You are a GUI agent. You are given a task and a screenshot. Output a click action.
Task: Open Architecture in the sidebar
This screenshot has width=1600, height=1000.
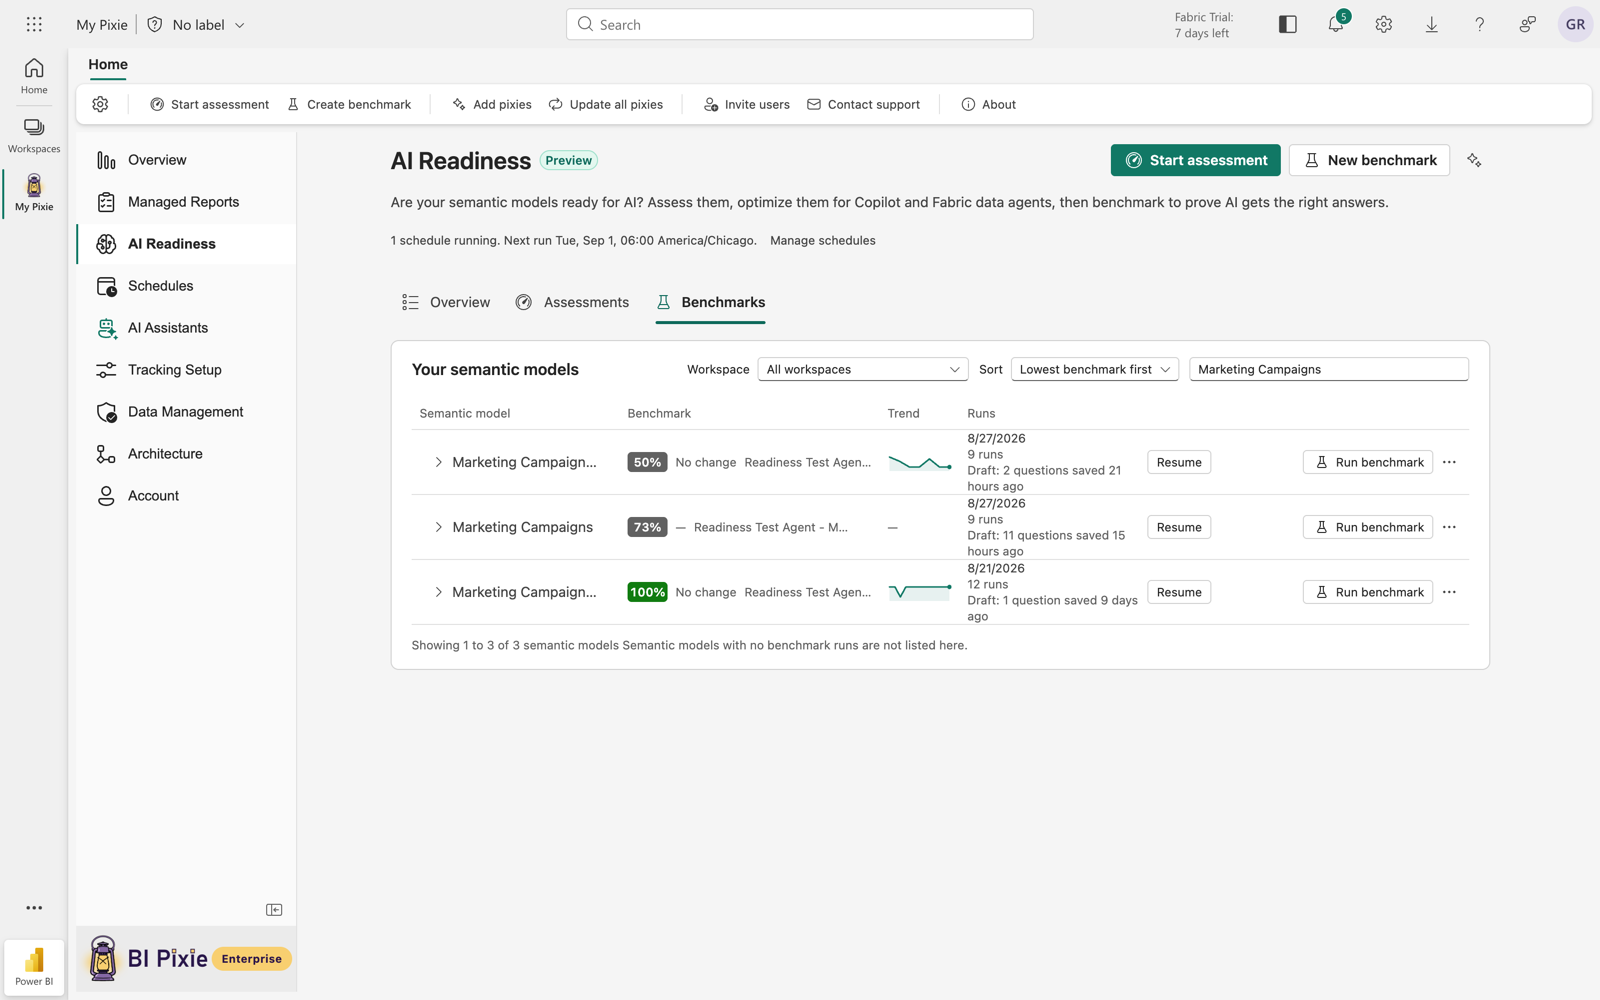pyautogui.click(x=186, y=454)
